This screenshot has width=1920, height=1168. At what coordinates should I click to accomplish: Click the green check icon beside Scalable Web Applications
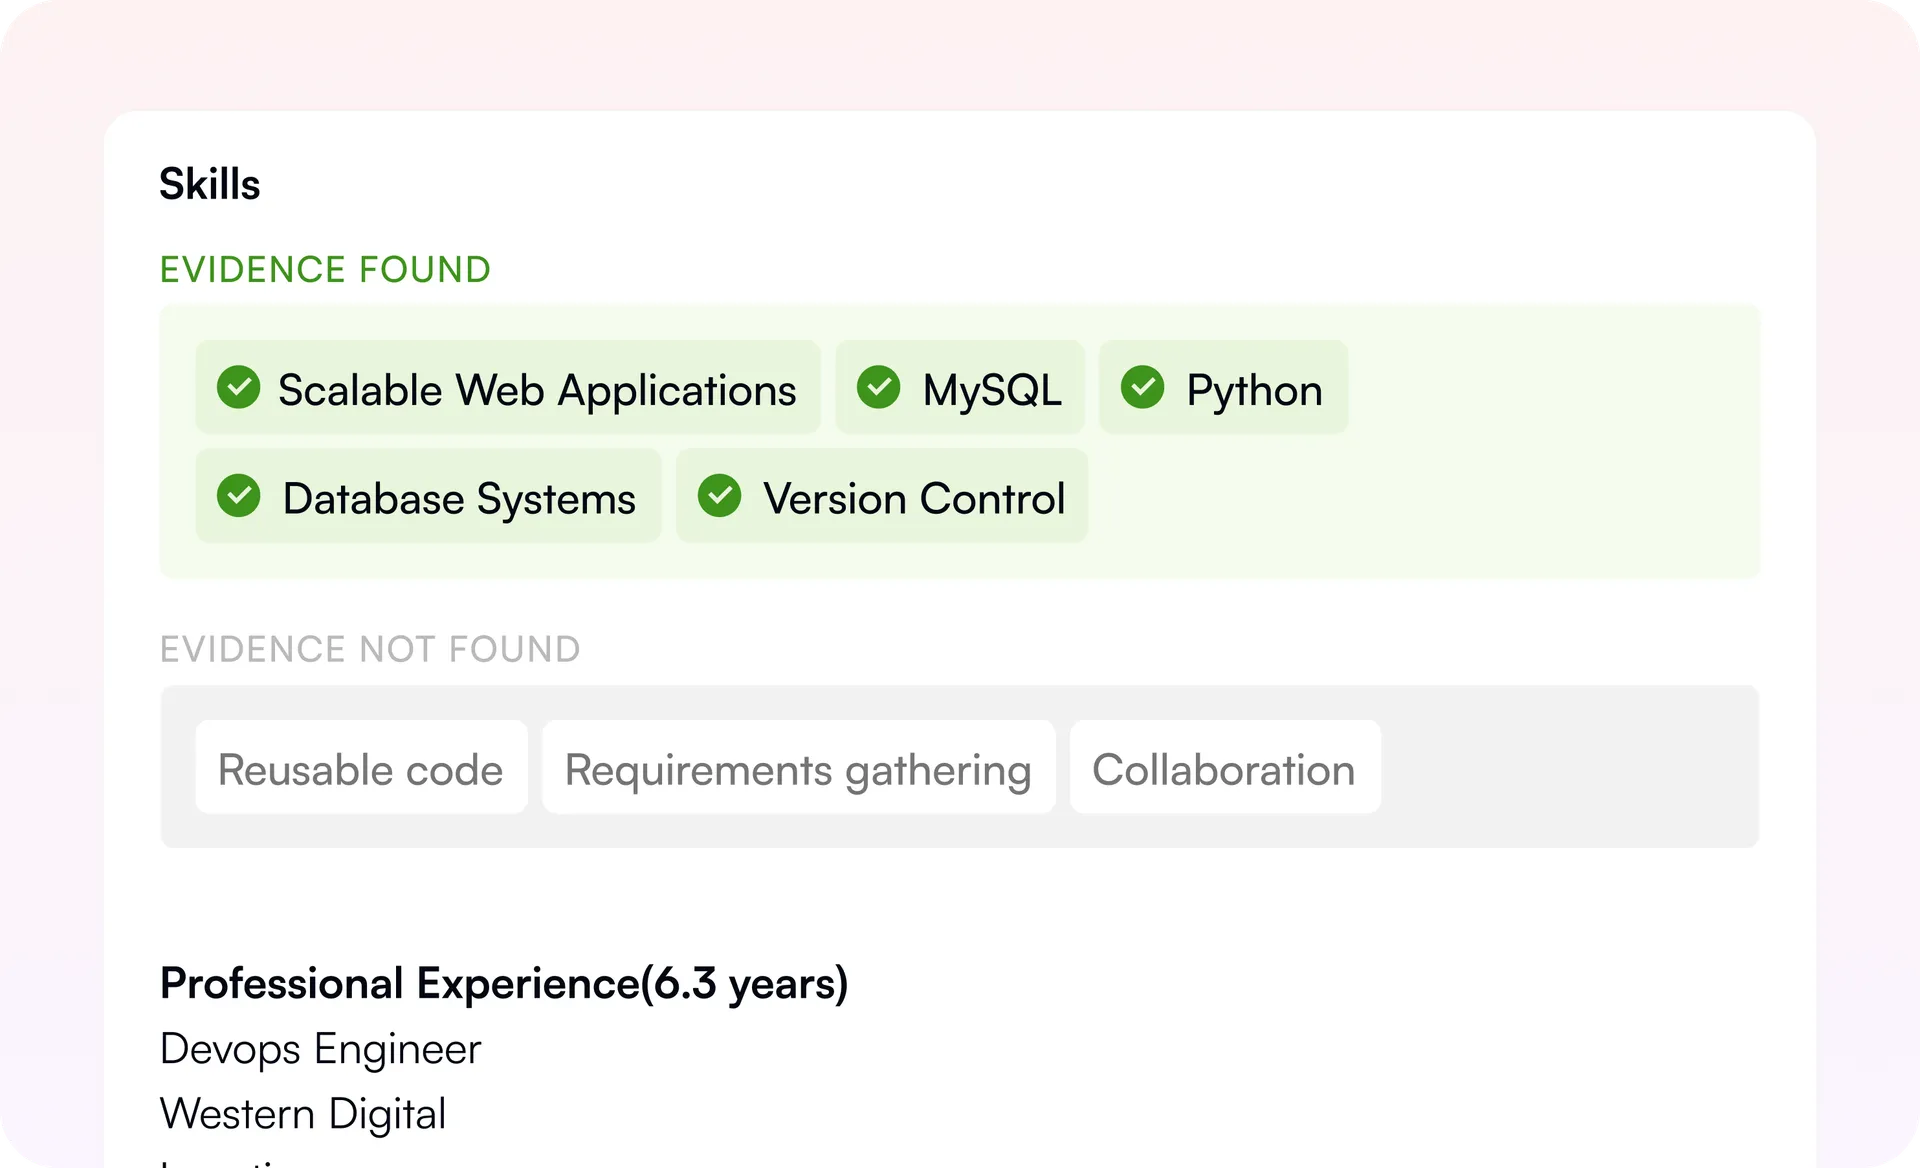238,387
